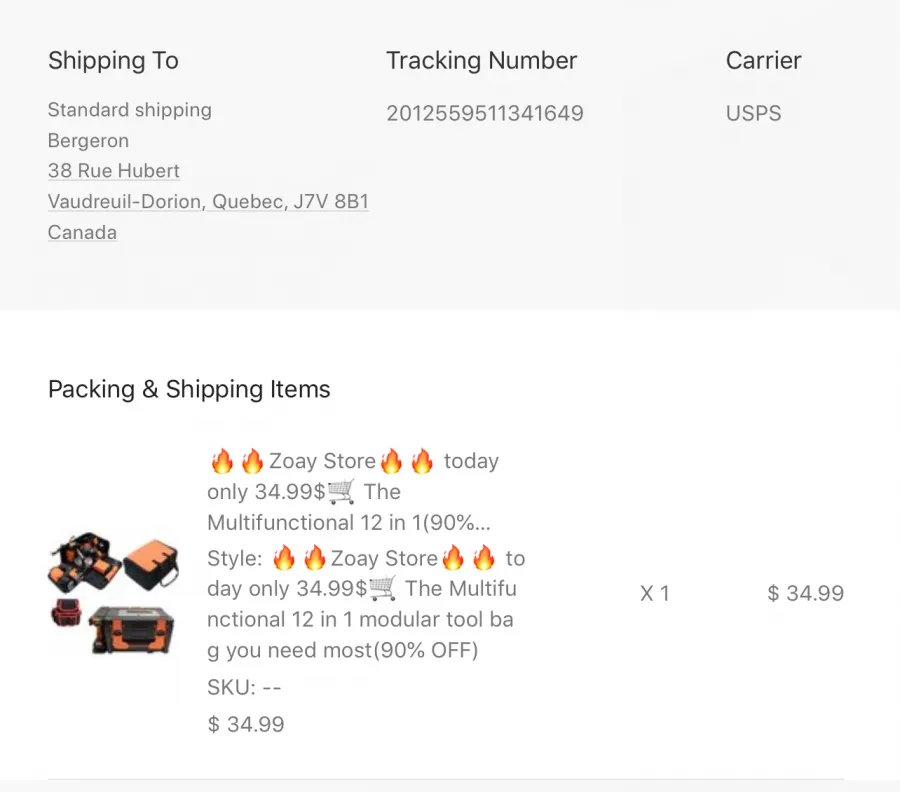Click the Carrier heading
The width and height of the screenshot is (900, 792).
point(763,60)
